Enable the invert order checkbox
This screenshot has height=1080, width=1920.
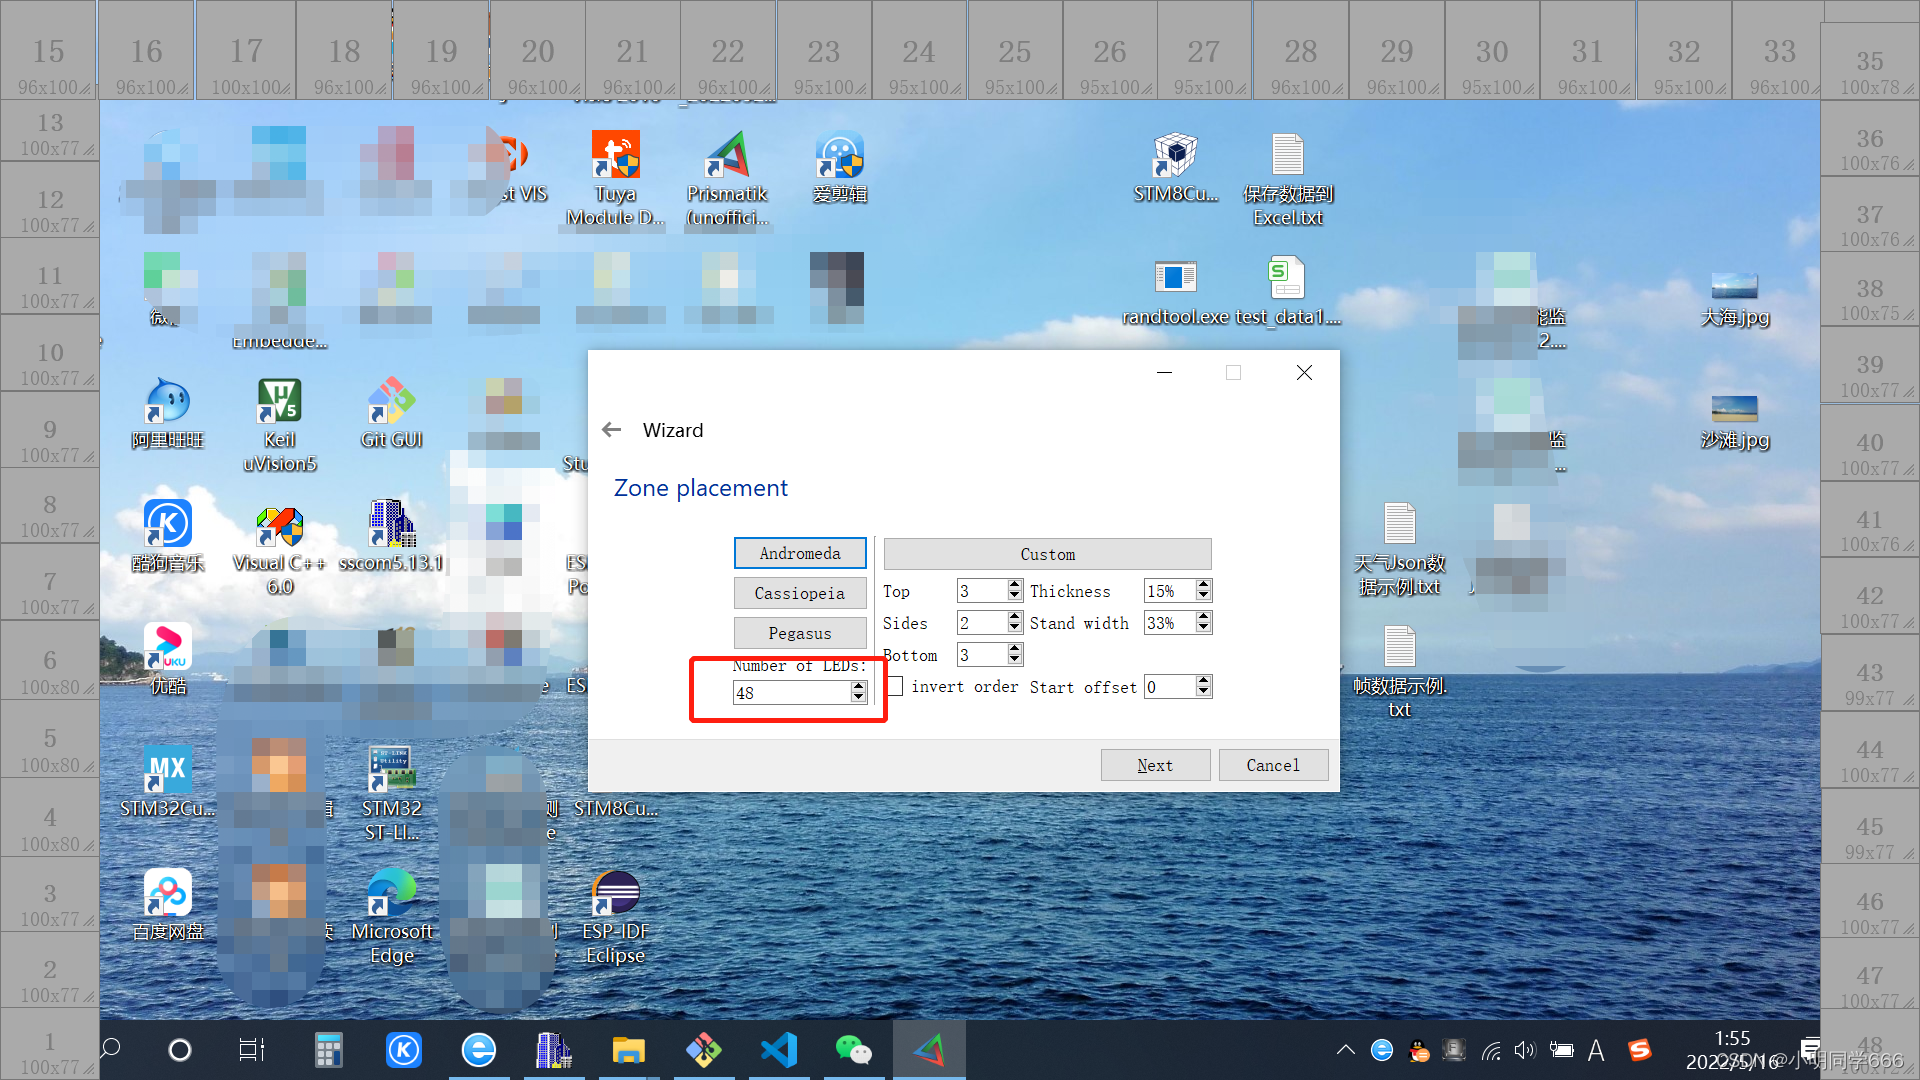(x=896, y=687)
